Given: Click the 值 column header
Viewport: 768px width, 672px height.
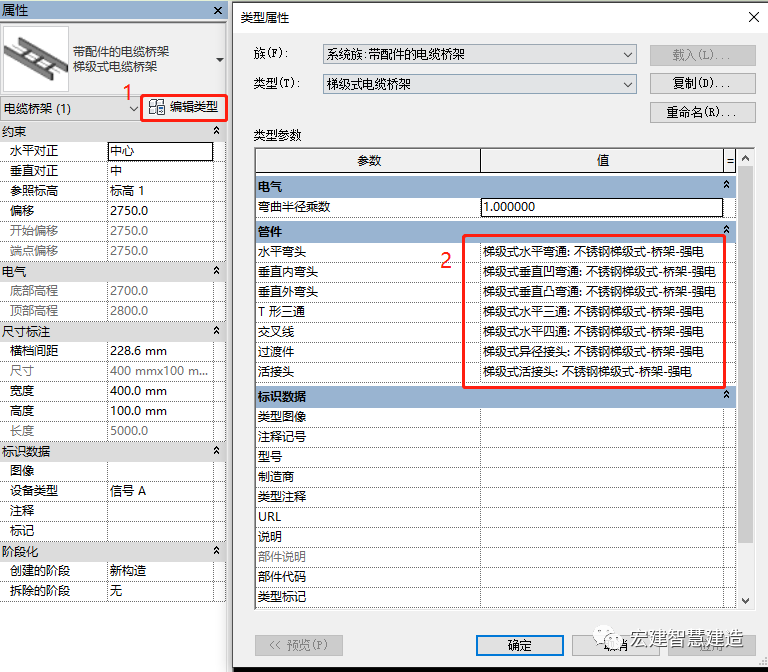Looking at the screenshot, I should tap(602, 161).
